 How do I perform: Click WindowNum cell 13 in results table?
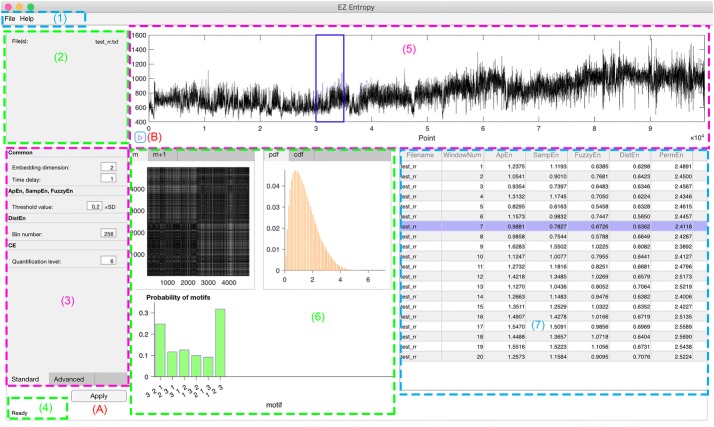coord(462,286)
